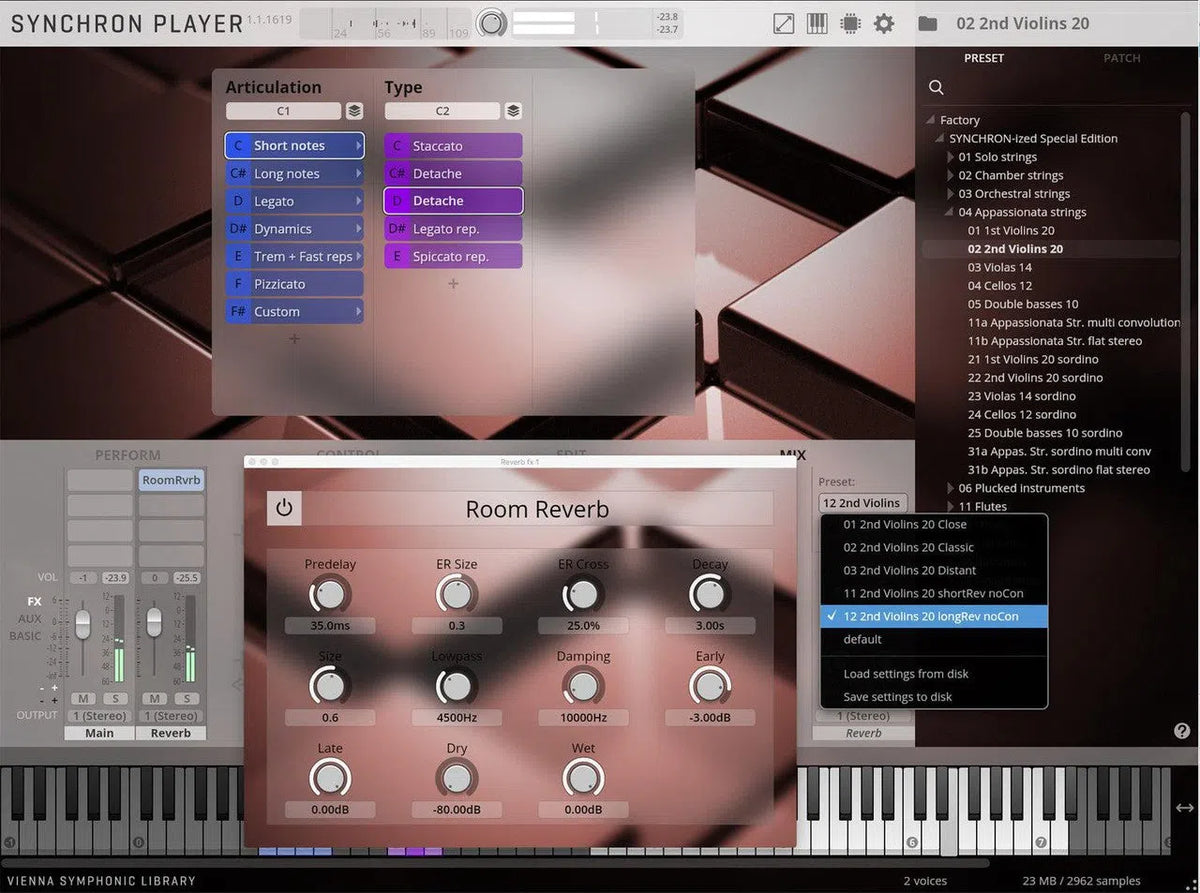Image resolution: width=1200 pixels, height=893 pixels.
Task: Click the help question mark at bottom right
Action: (1182, 731)
